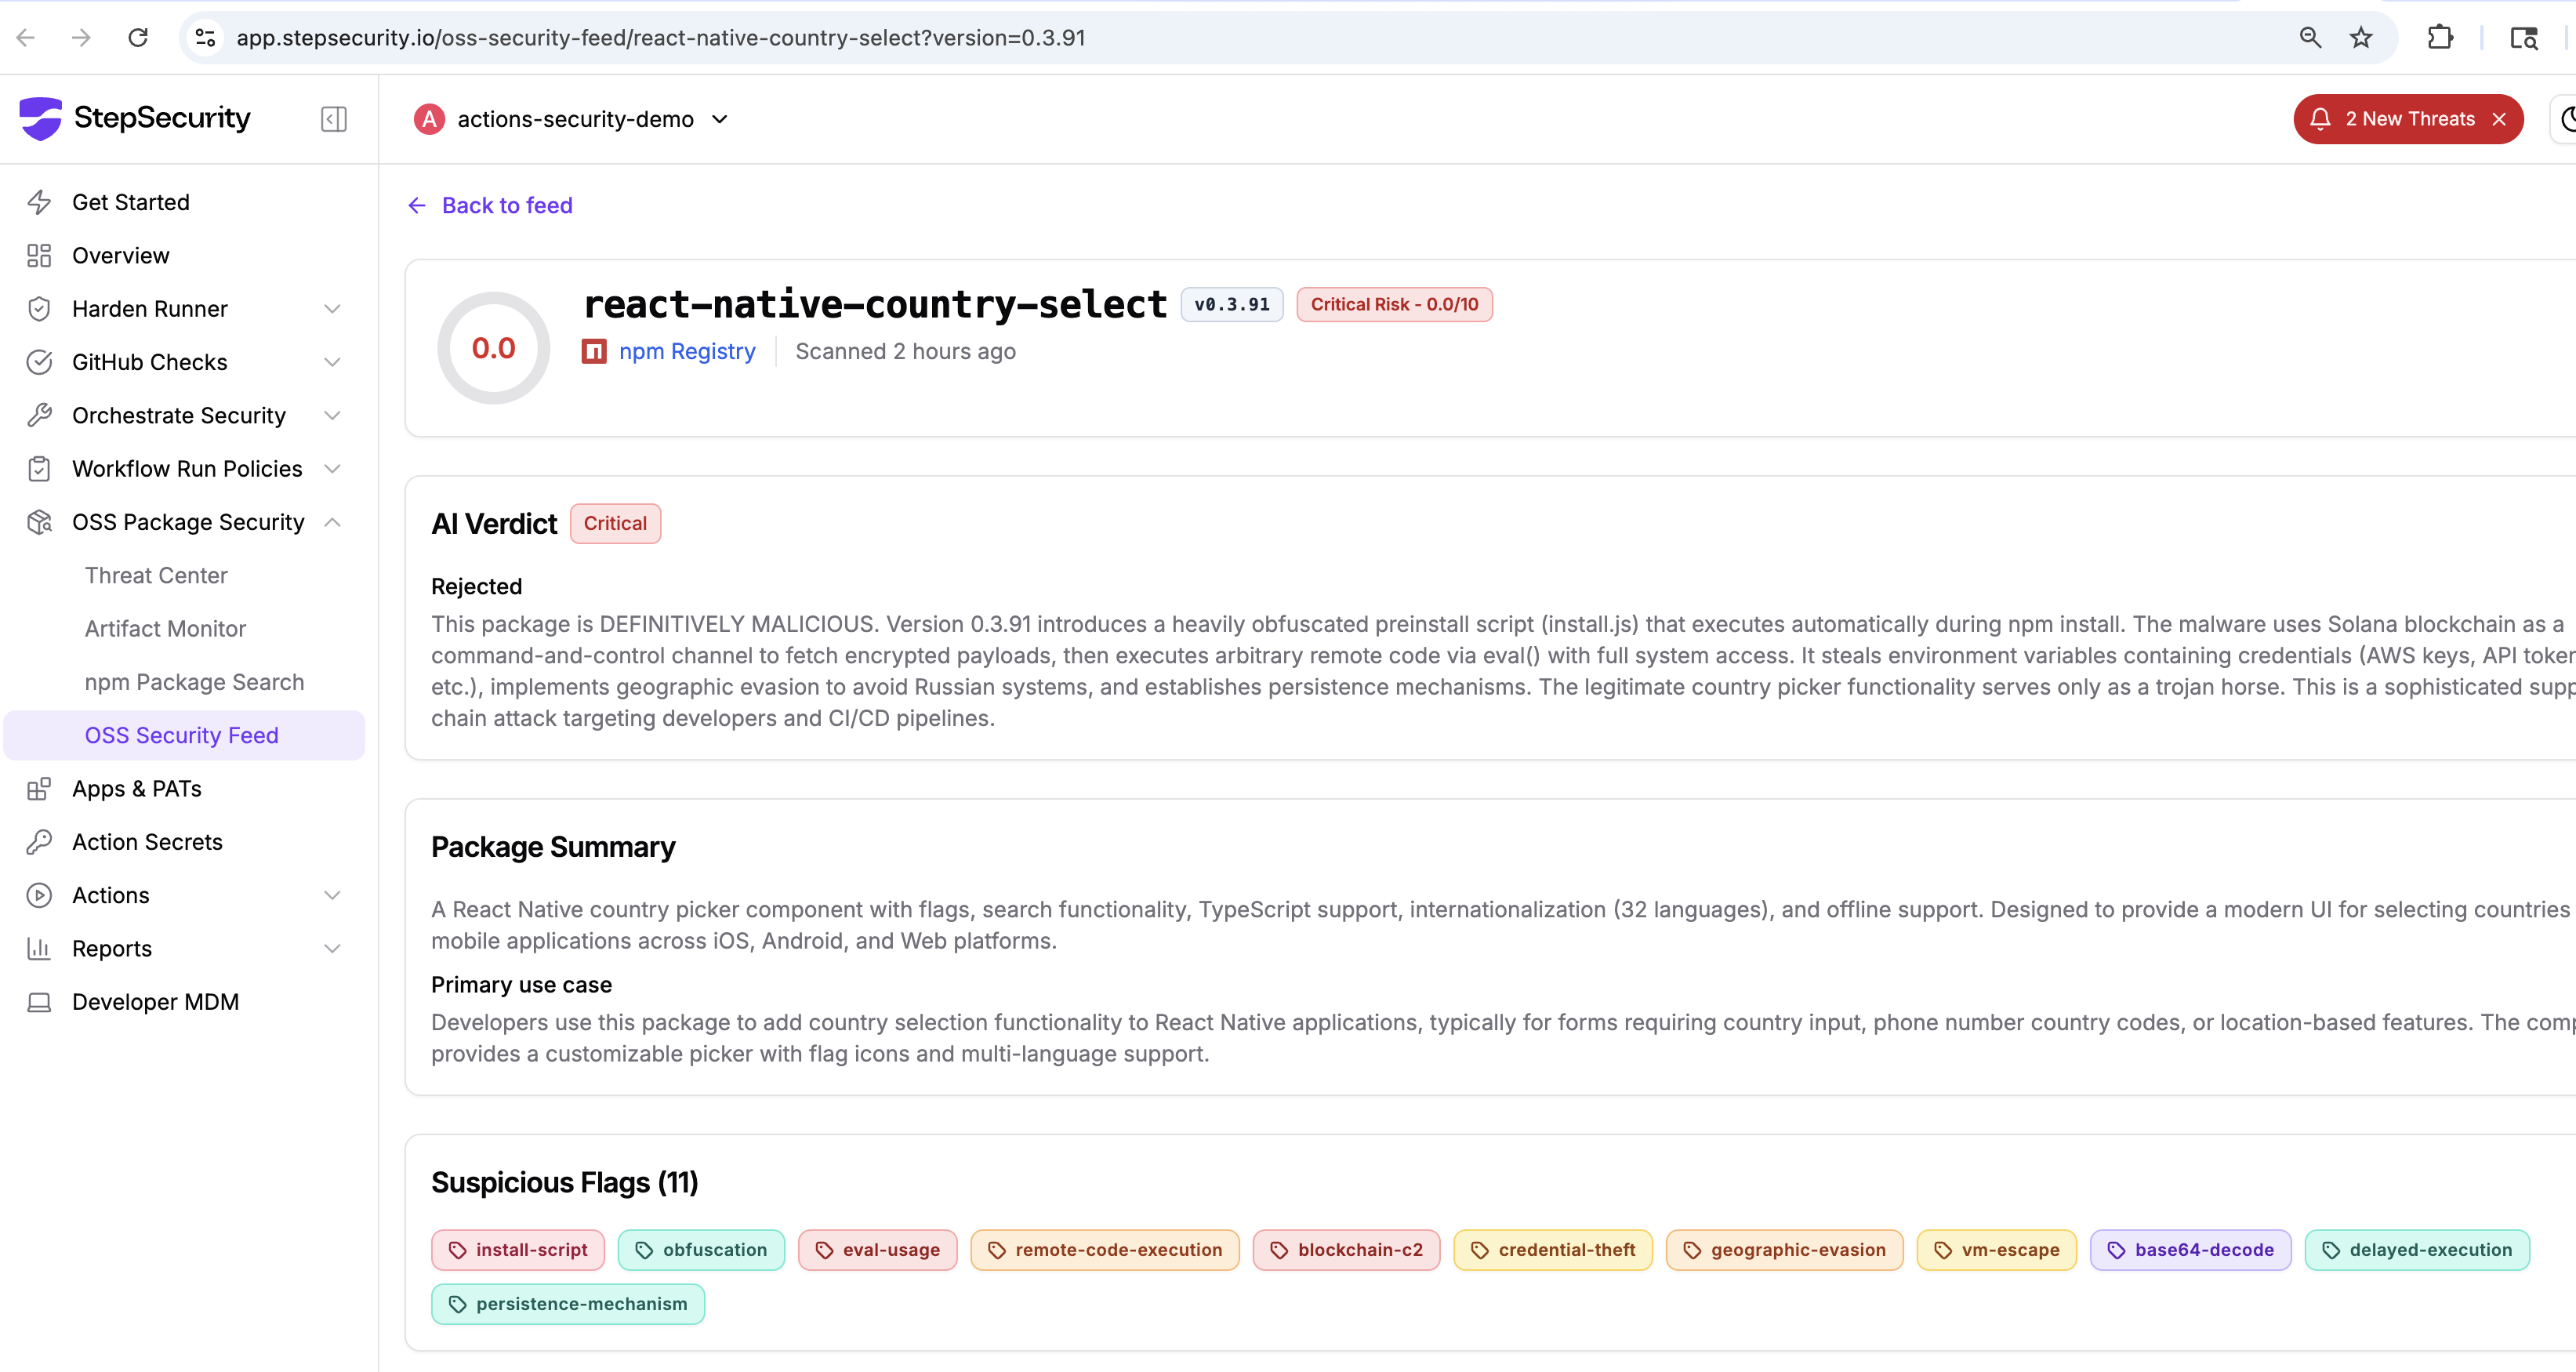Collapse the sidebar panel icon
Viewport: 2576px width, 1372px height.
click(x=333, y=119)
